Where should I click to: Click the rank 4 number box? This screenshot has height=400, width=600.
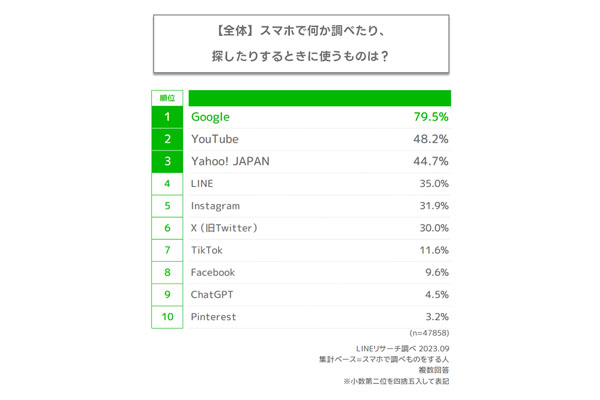[x=167, y=184]
